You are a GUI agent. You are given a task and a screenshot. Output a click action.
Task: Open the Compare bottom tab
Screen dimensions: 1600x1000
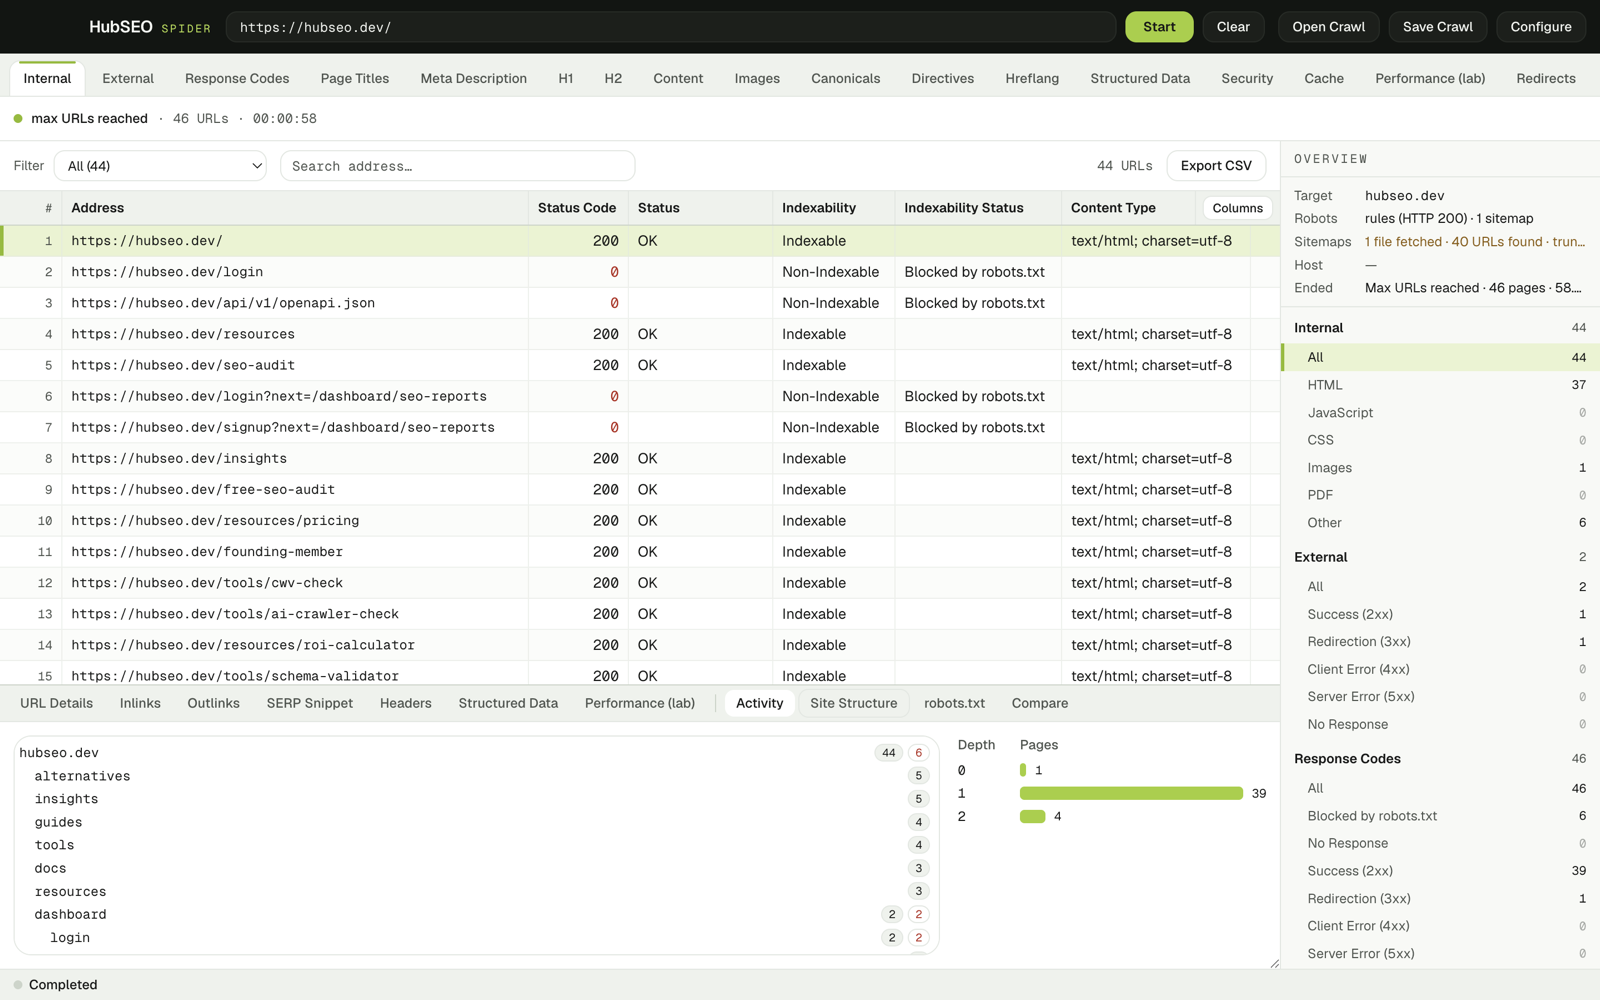[1040, 703]
